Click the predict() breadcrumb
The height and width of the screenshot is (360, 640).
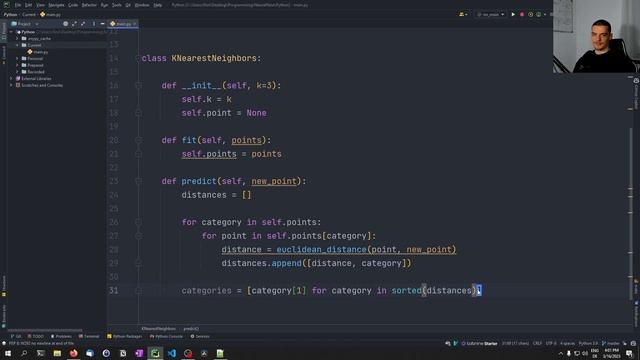coord(191,329)
